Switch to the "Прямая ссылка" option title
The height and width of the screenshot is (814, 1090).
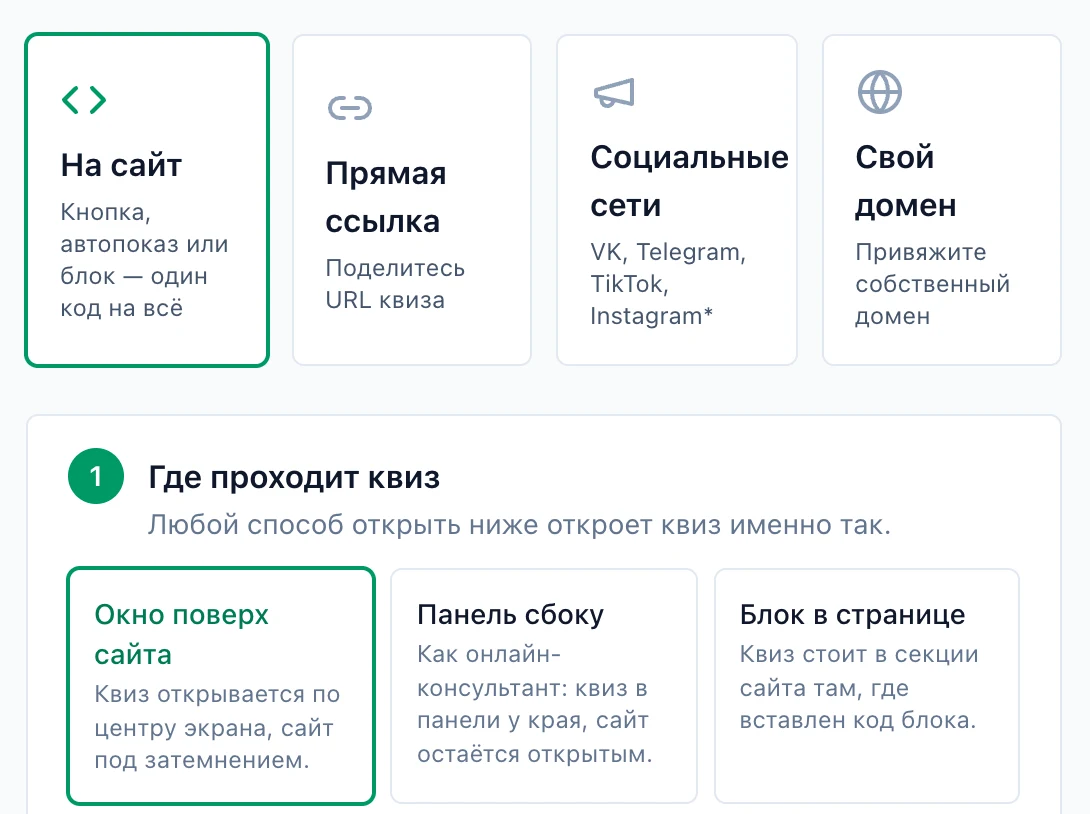[386, 197]
